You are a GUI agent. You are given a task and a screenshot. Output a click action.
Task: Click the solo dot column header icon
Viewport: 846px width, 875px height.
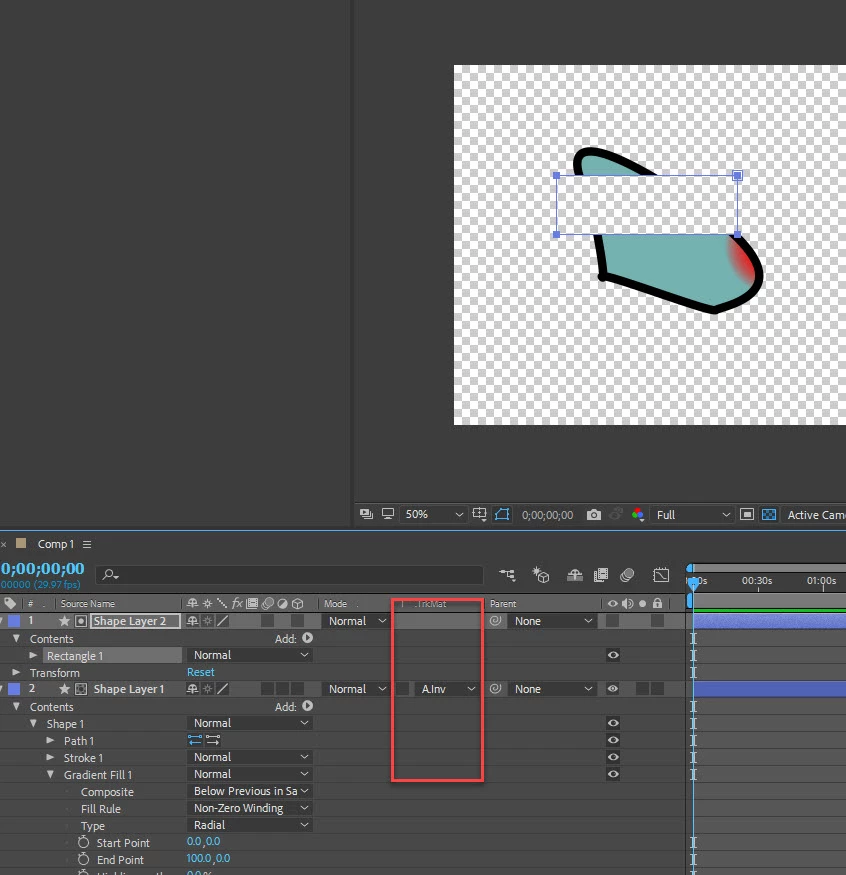click(642, 603)
